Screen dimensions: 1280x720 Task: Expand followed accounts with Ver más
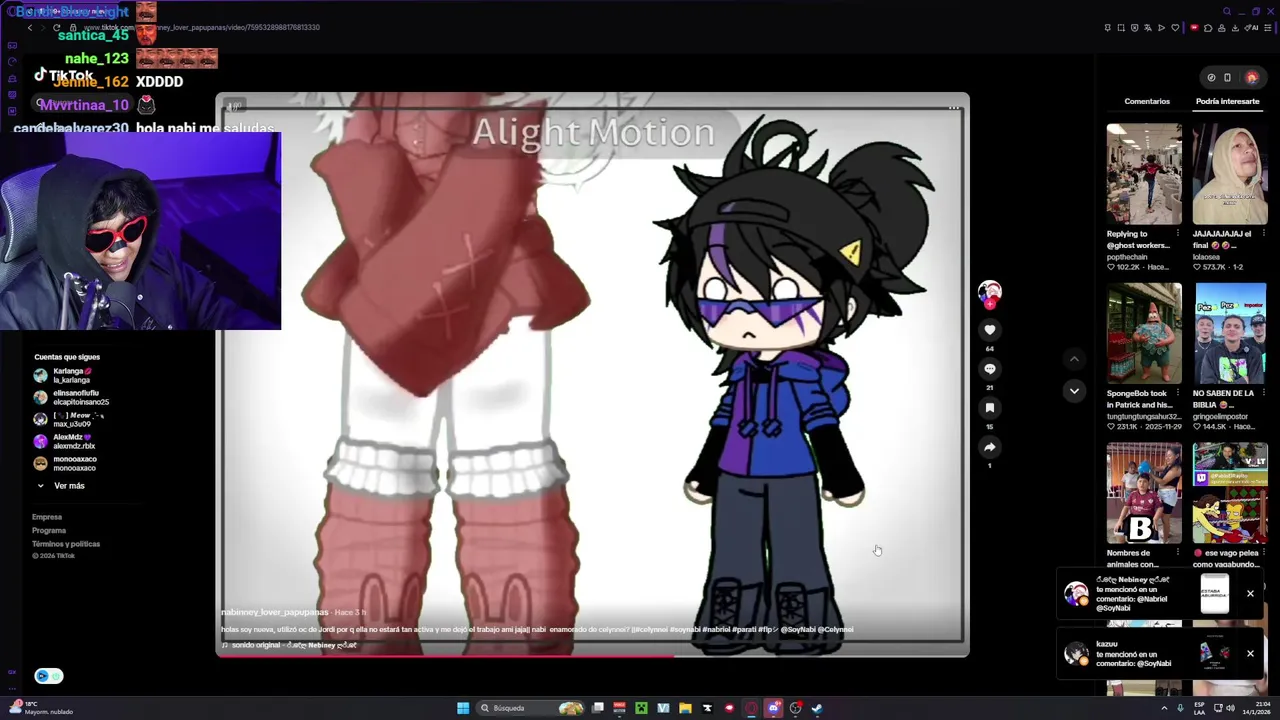click(x=62, y=486)
